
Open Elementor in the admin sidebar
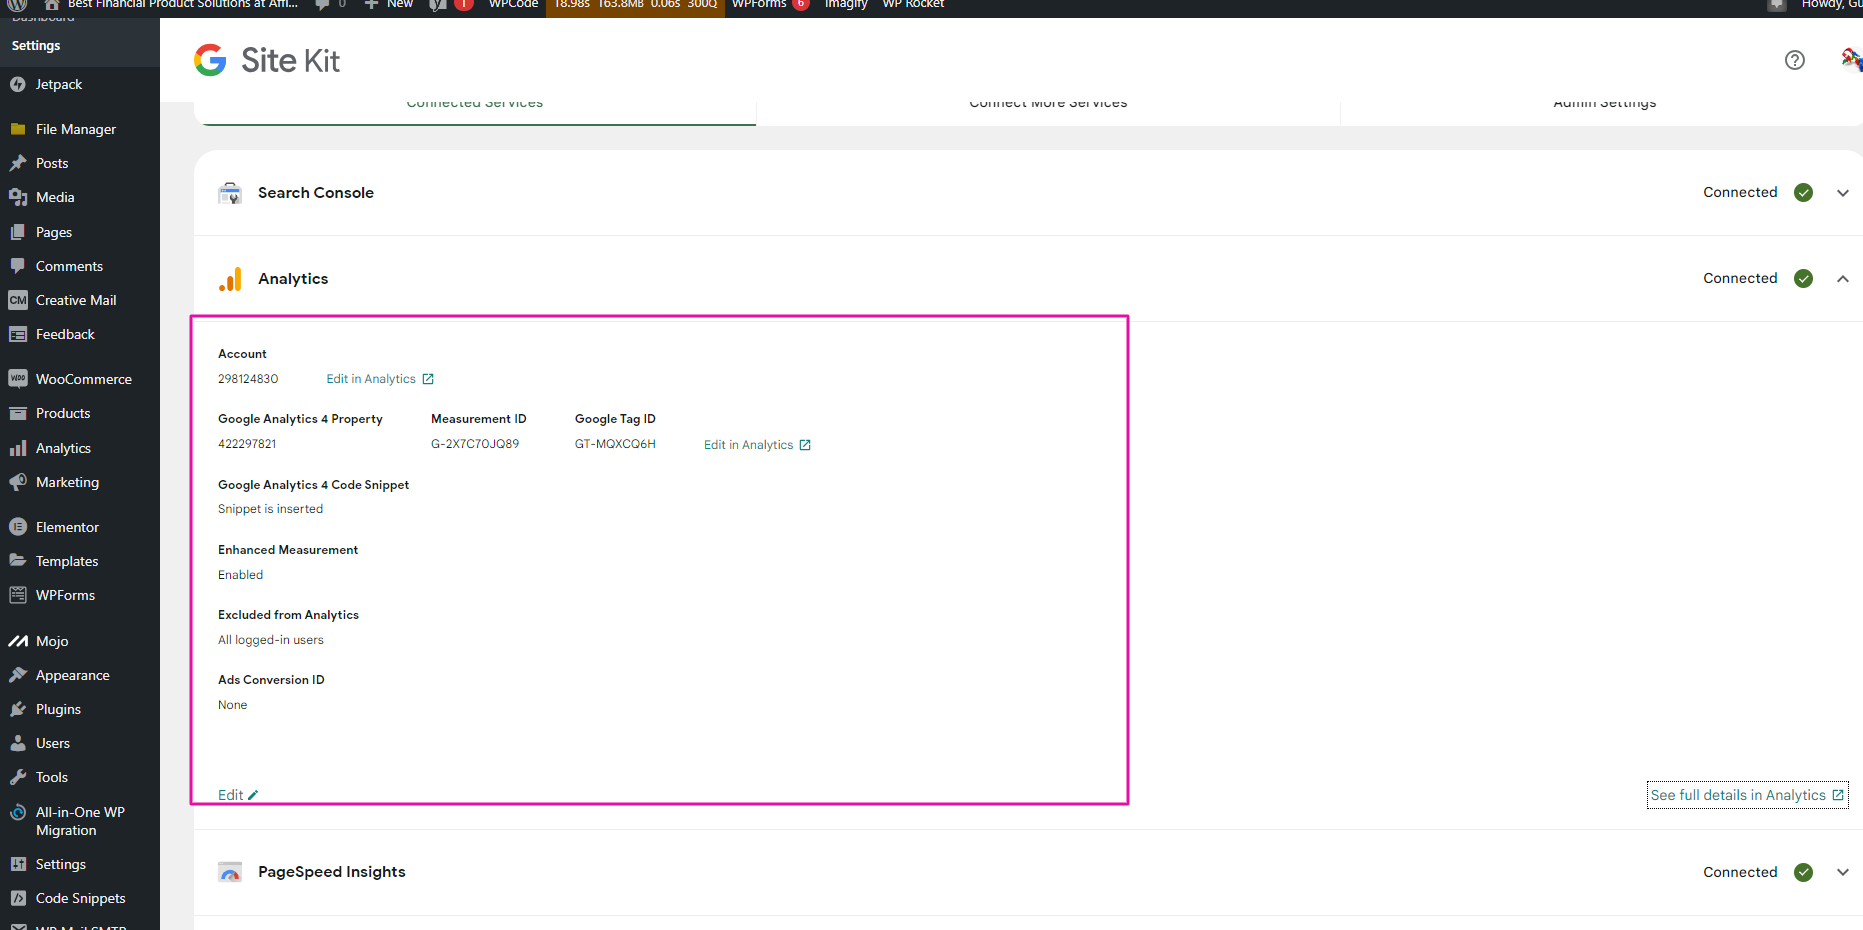tap(67, 527)
